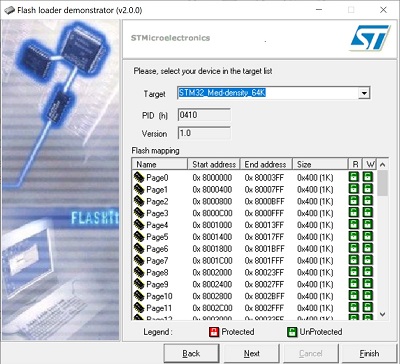
Task: Select the Page5 size 0x400 (1K)
Action: click(x=315, y=237)
